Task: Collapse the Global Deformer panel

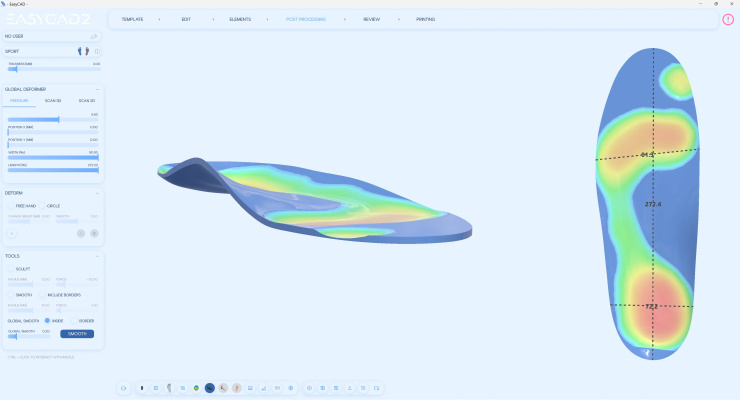Action: pyautogui.click(x=97, y=89)
